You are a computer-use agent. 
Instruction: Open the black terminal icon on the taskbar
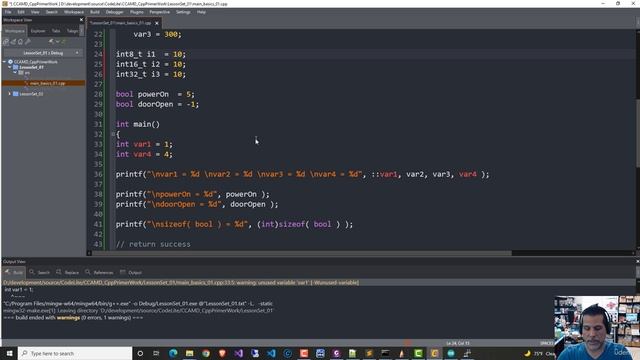click(385, 353)
